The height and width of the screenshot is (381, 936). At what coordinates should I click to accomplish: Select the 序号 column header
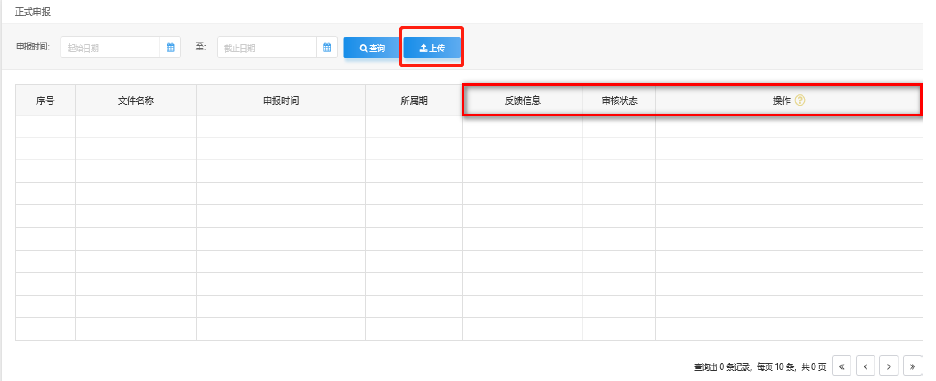tap(45, 100)
